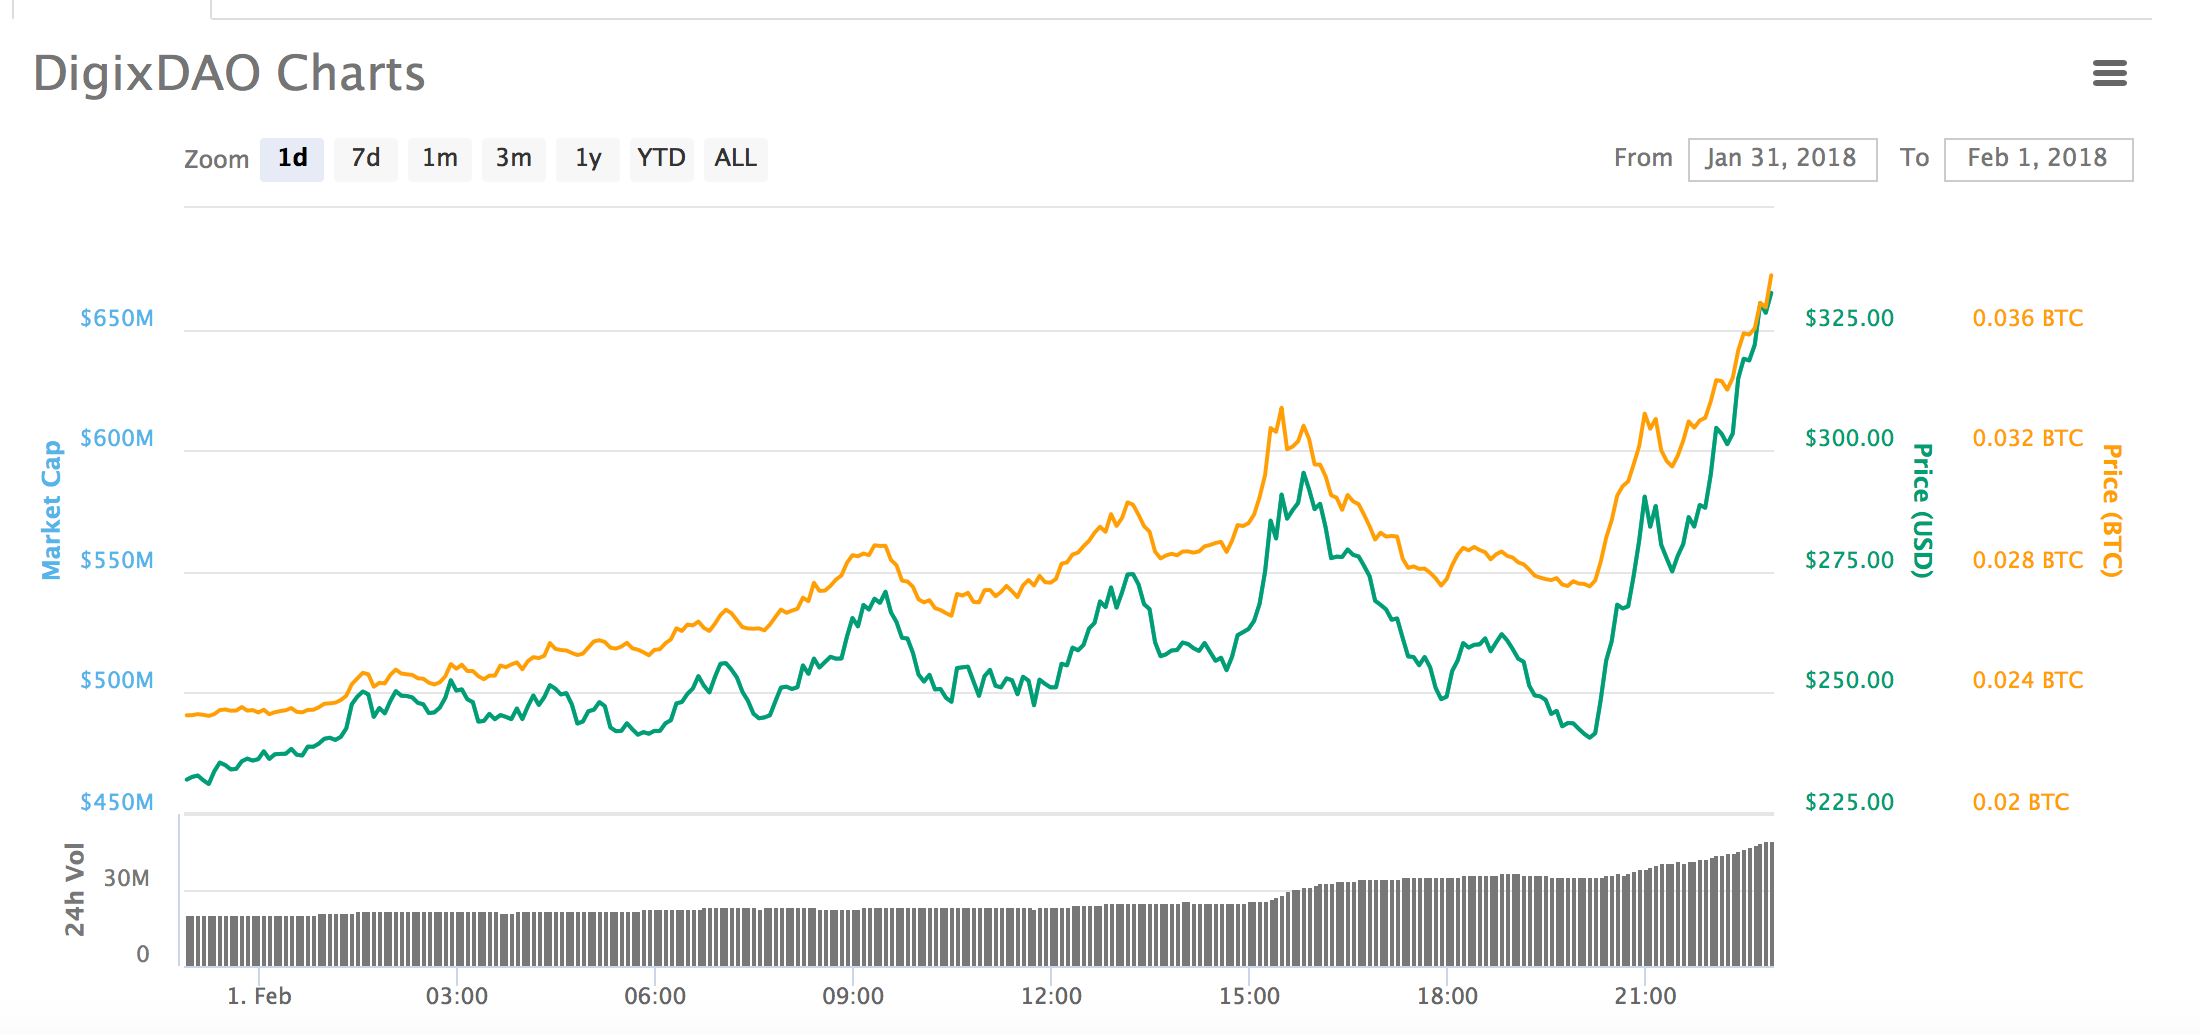Click the $275.00 price label
2200x1034 pixels.
click(1849, 560)
